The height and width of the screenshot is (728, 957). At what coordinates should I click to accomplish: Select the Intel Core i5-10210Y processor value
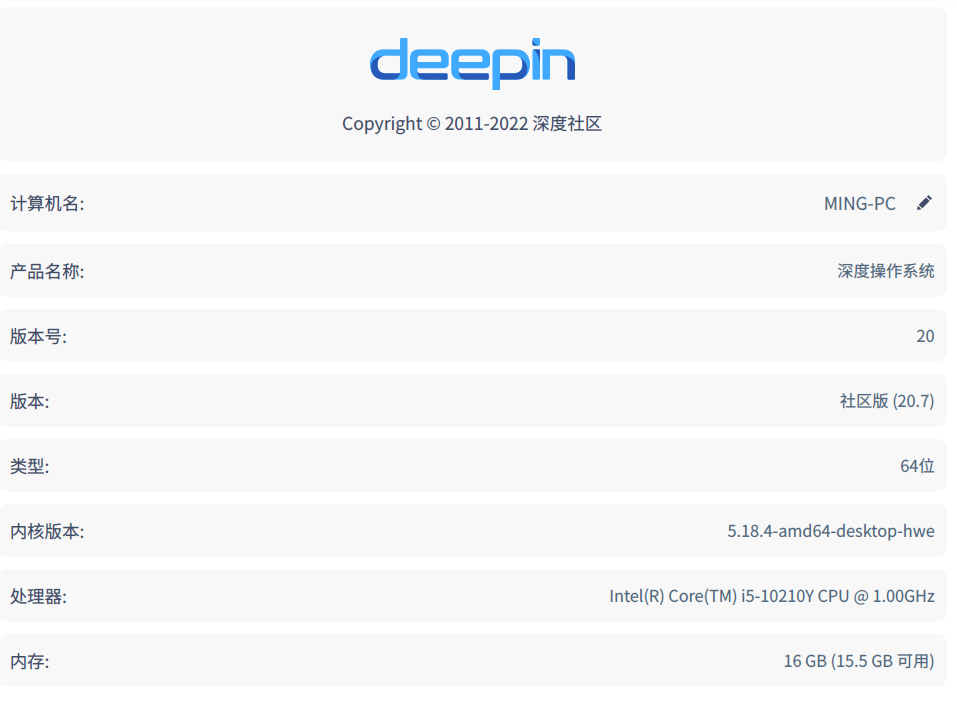click(x=772, y=596)
